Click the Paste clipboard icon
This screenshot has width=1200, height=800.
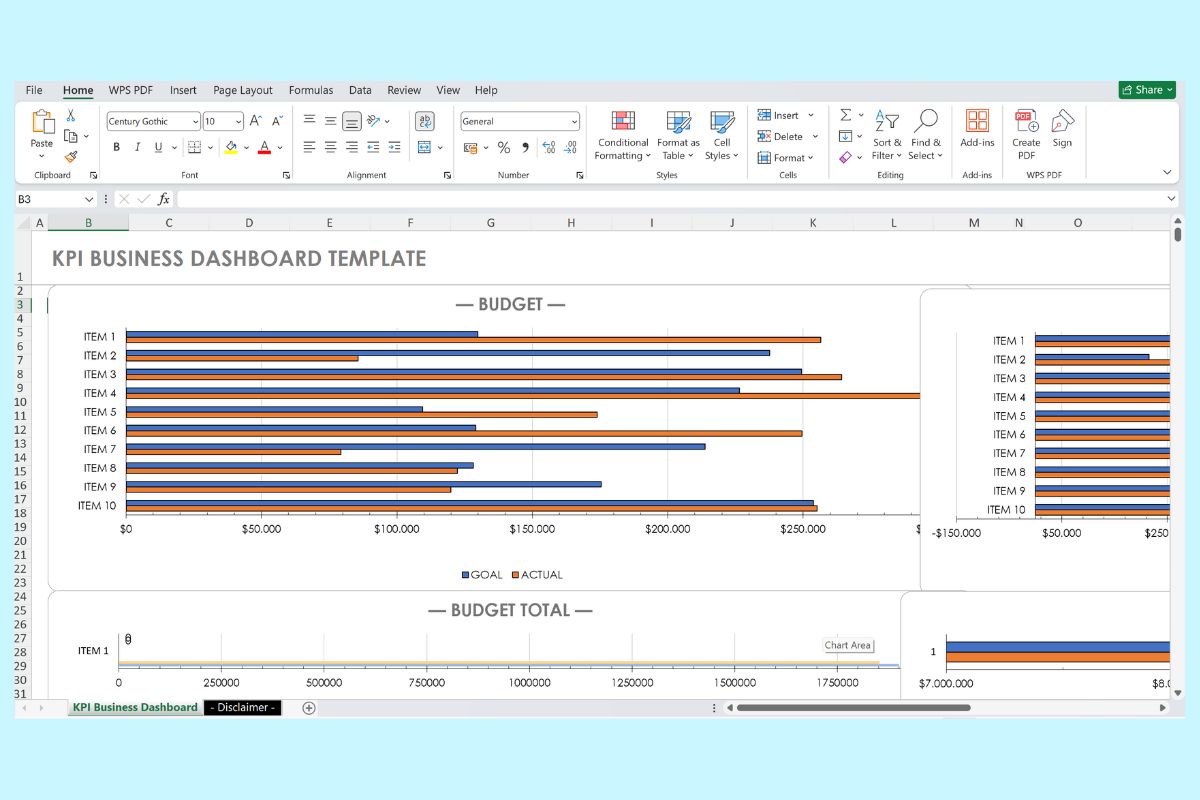pyautogui.click(x=42, y=122)
